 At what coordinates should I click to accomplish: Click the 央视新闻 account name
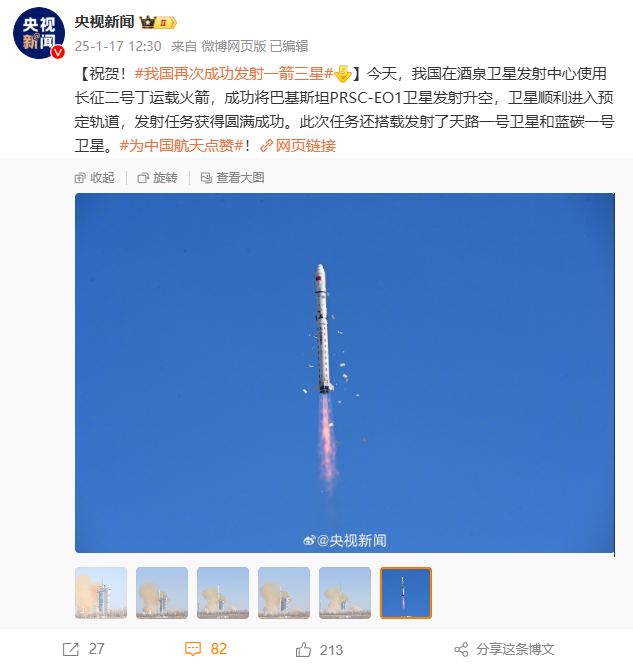[x=105, y=22]
